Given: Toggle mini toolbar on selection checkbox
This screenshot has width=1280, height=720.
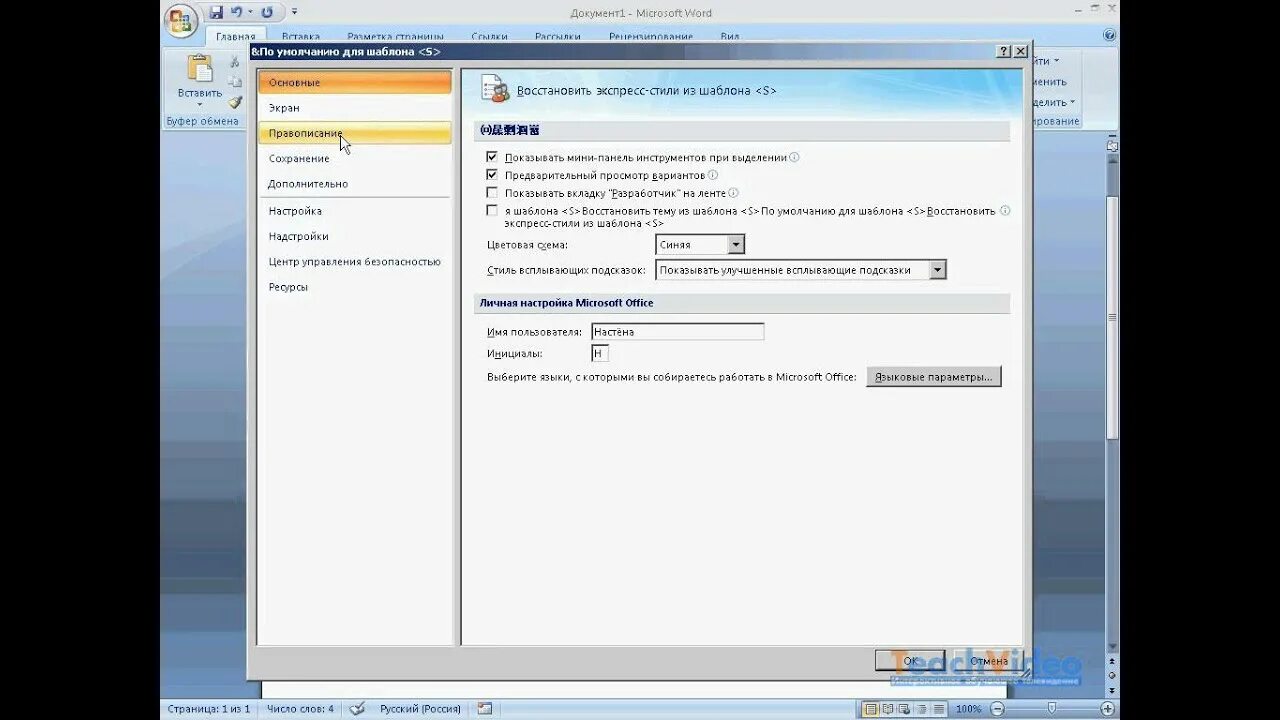Looking at the screenshot, I should [491, 157].
